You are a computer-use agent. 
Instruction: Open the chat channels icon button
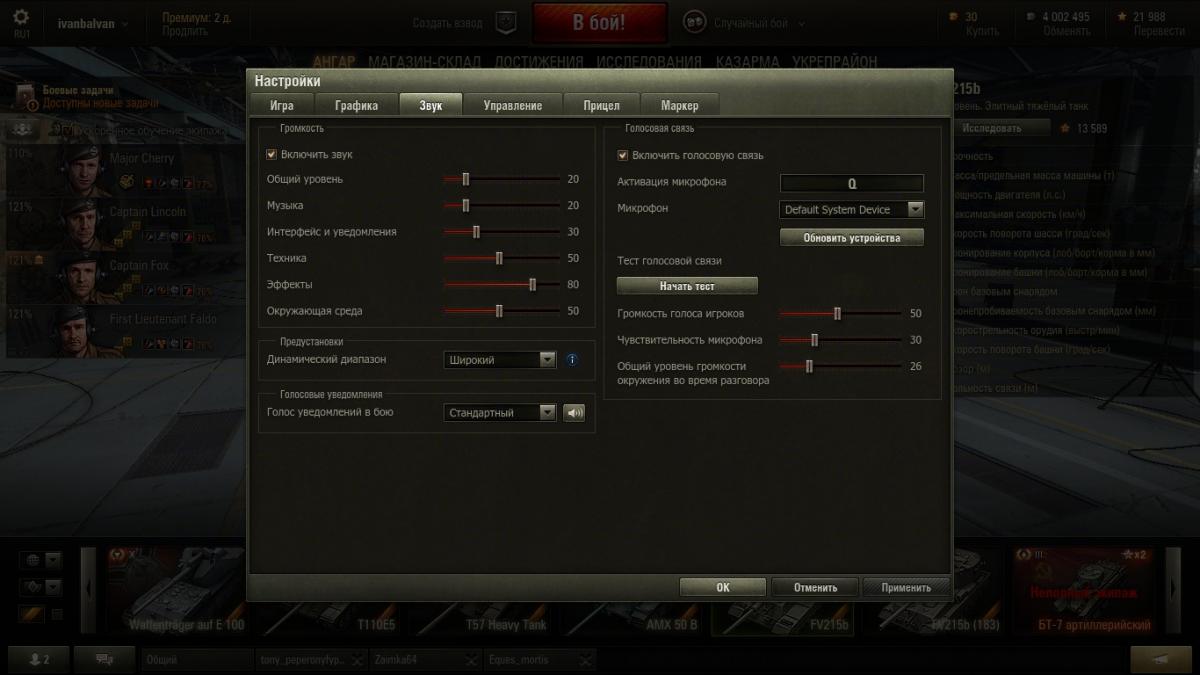[x=107, y=660]
